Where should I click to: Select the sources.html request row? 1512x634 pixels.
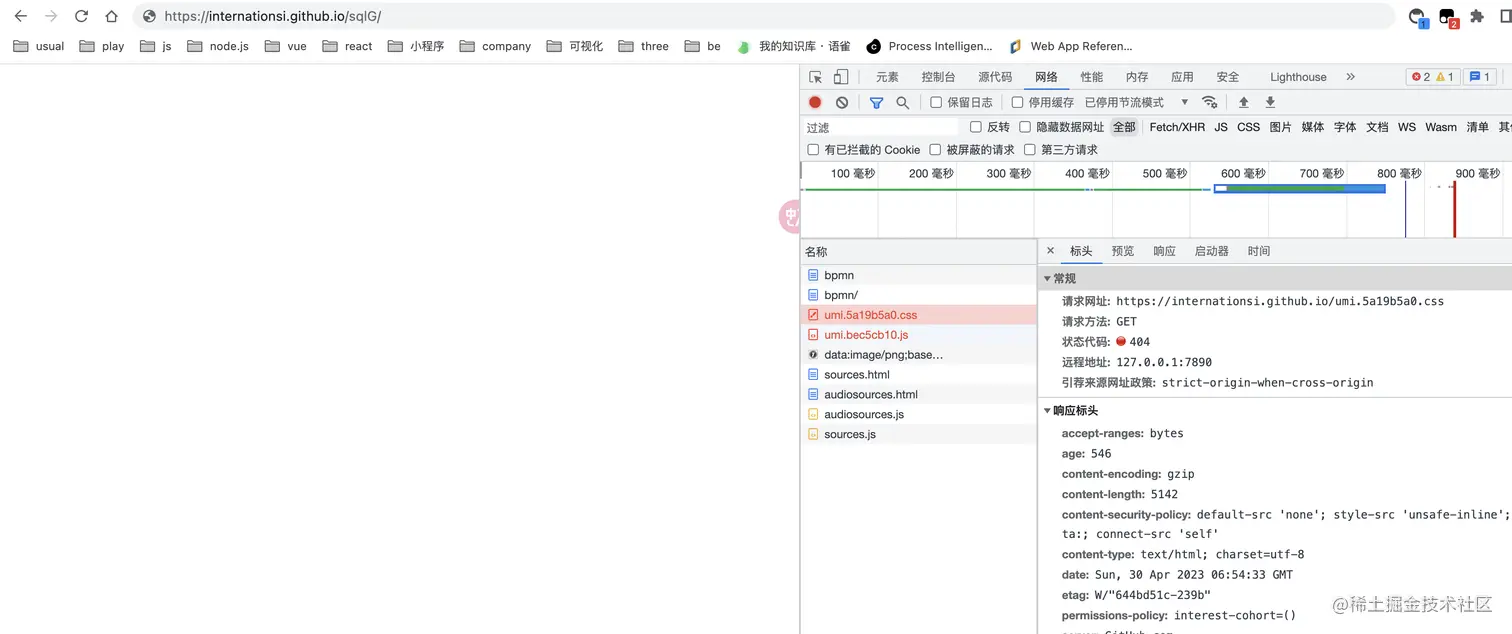coord(919,375)
